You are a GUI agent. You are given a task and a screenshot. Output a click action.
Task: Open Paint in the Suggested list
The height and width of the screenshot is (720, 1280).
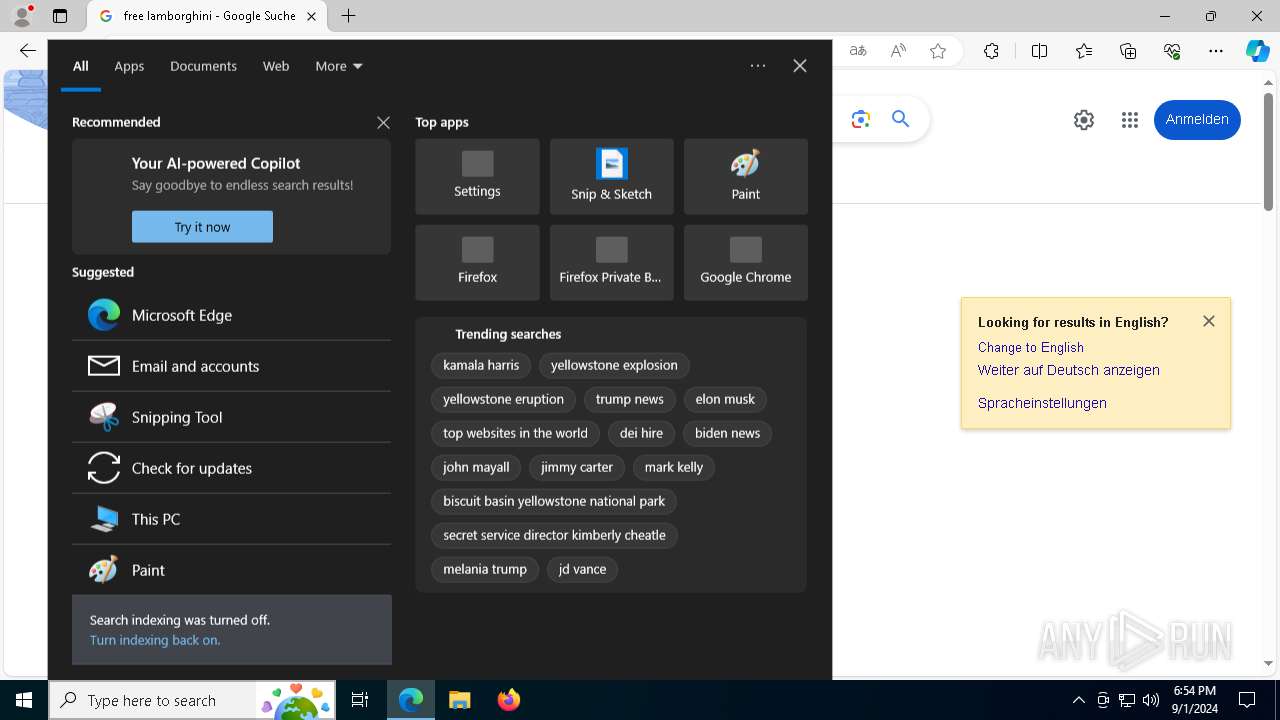click(x=231, y=570)
